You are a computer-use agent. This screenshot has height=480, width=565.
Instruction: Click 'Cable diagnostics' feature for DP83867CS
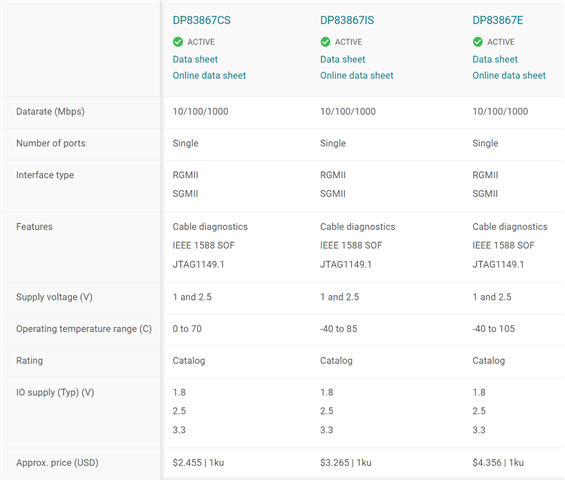click(x=210, y=227)
